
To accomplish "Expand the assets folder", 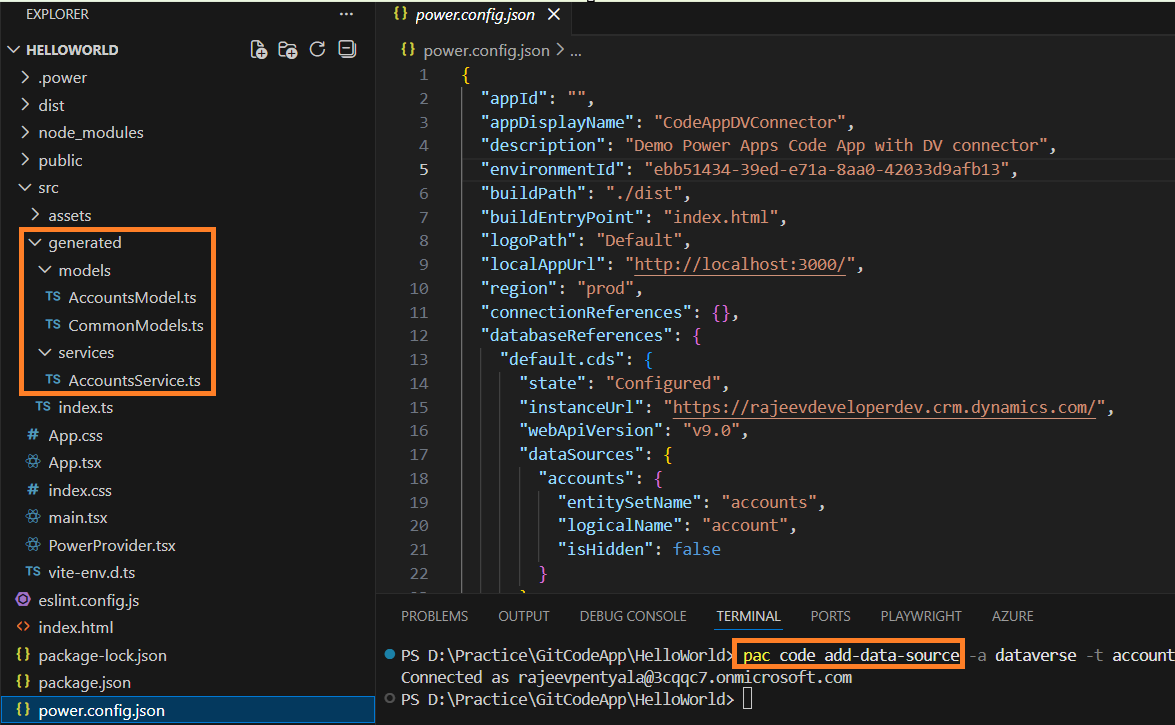I will point(69,215).
